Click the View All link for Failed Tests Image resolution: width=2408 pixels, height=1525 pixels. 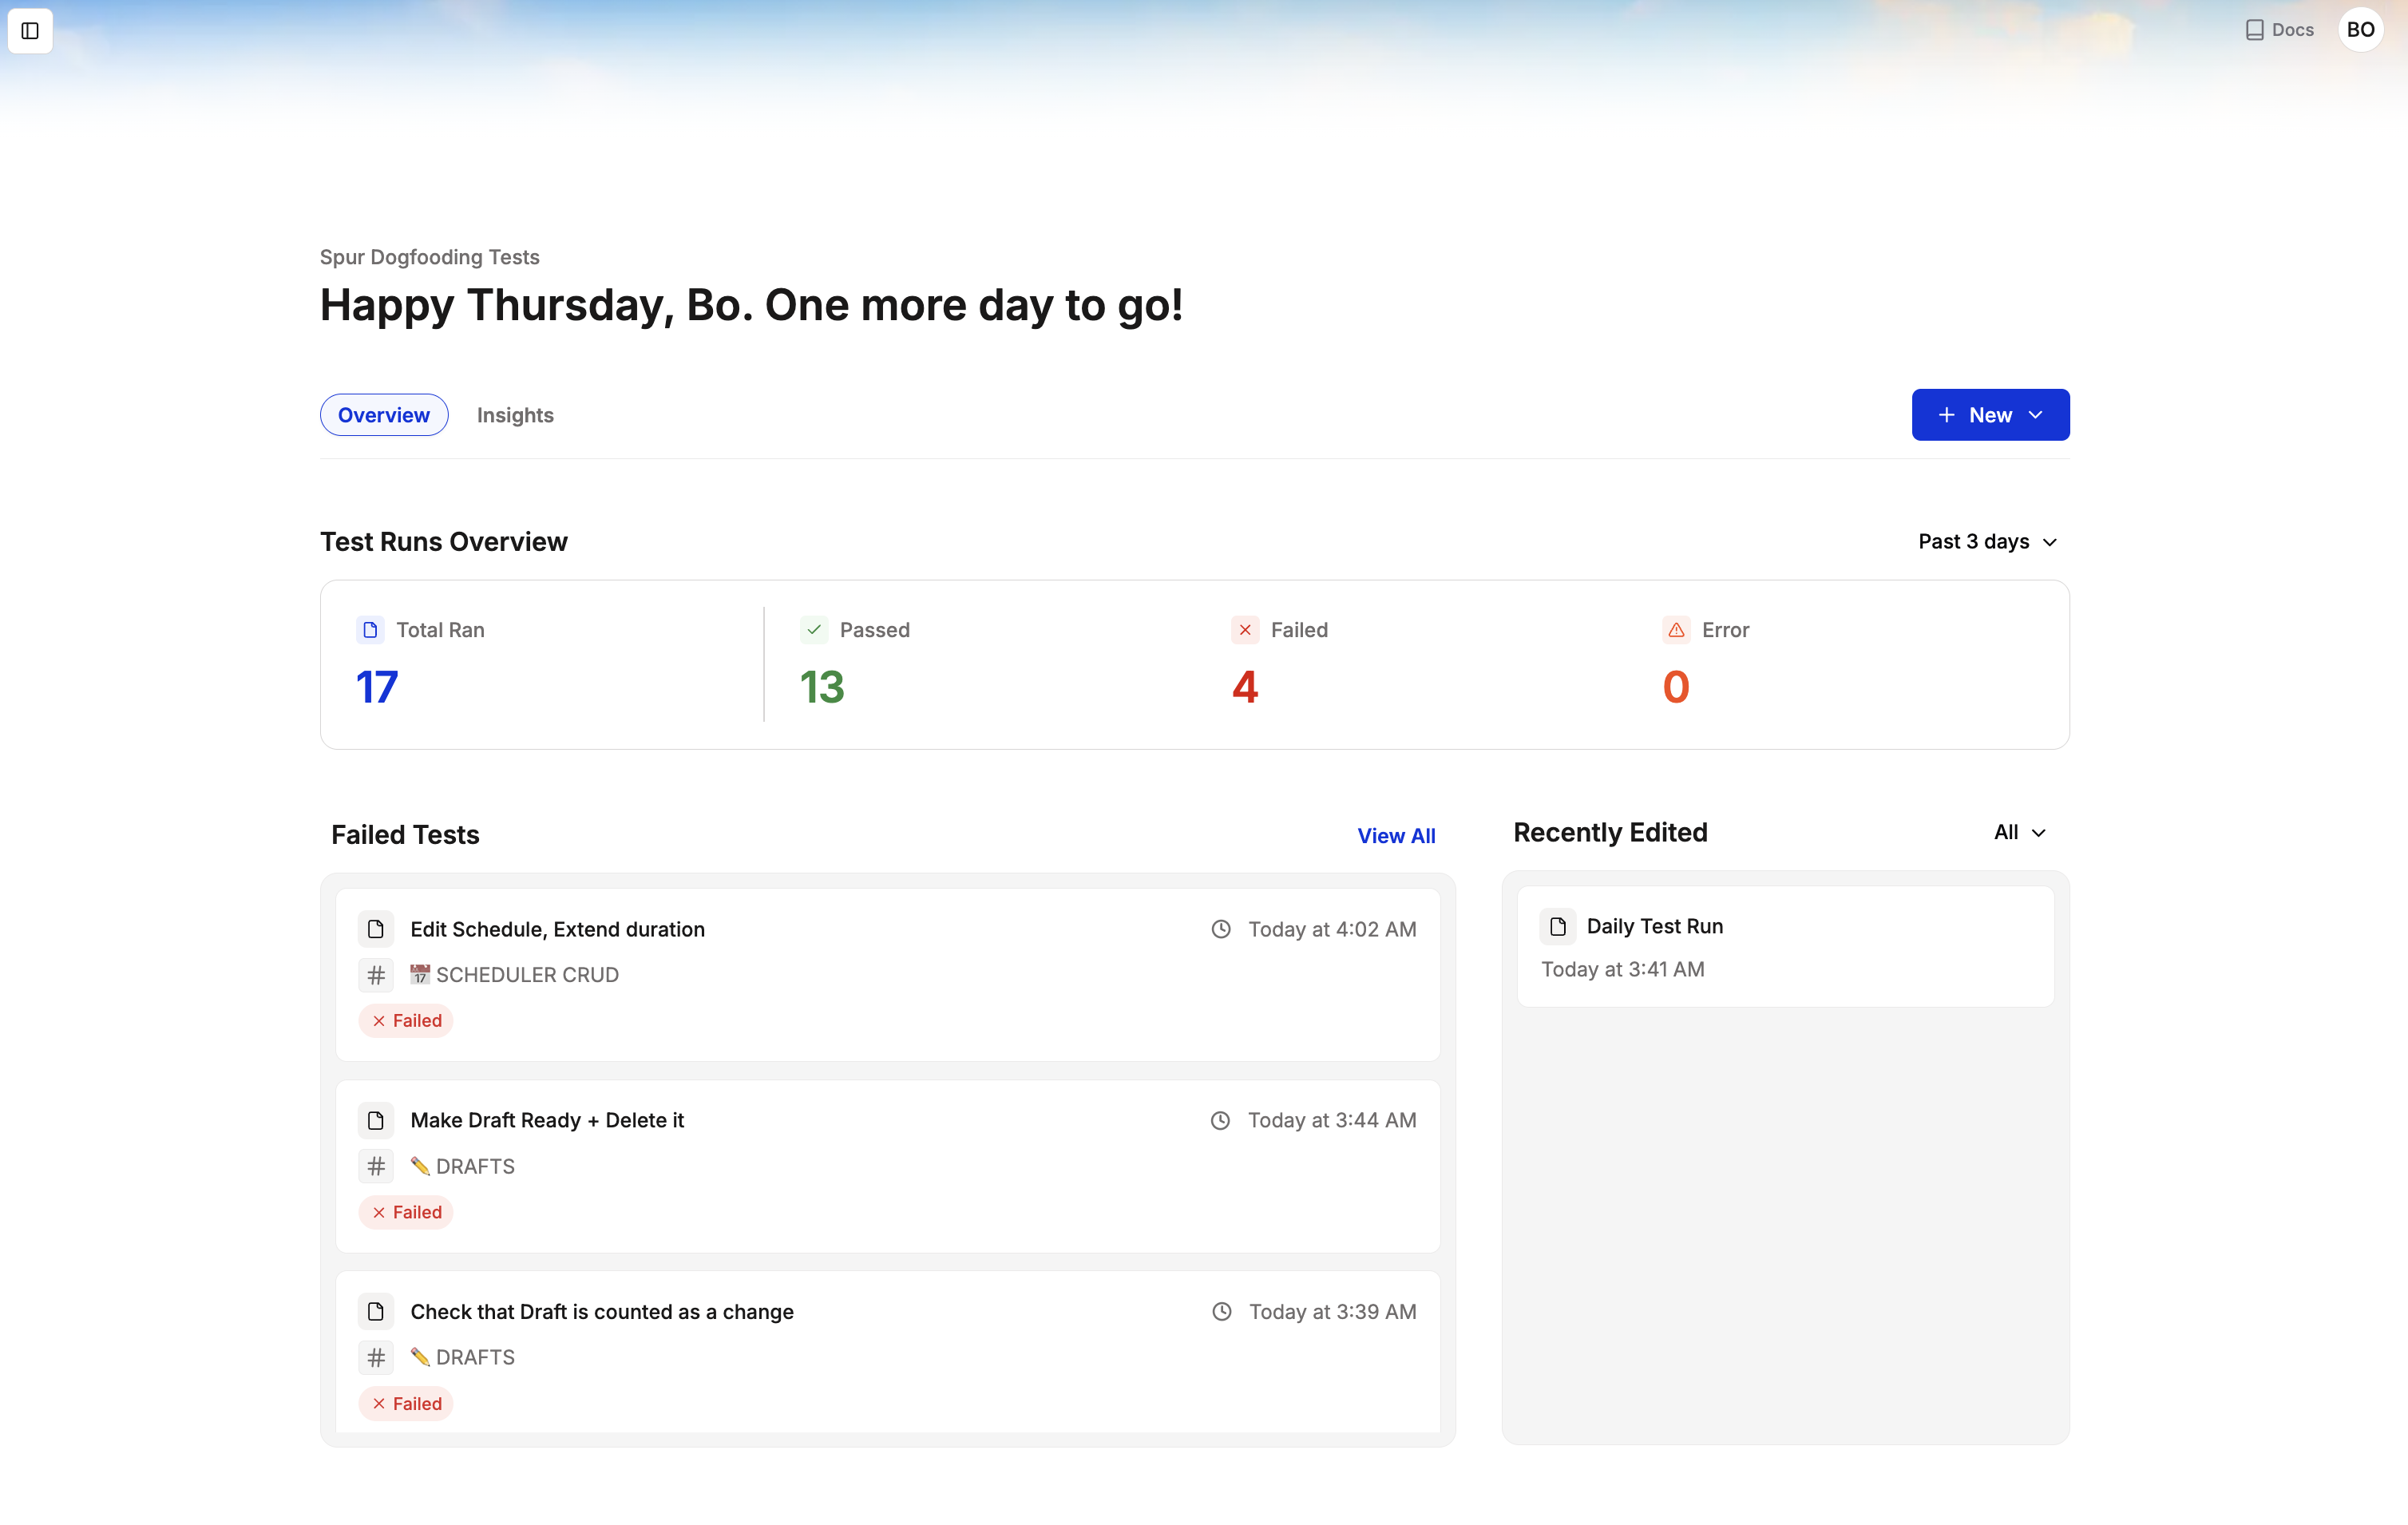point(1397,835)
